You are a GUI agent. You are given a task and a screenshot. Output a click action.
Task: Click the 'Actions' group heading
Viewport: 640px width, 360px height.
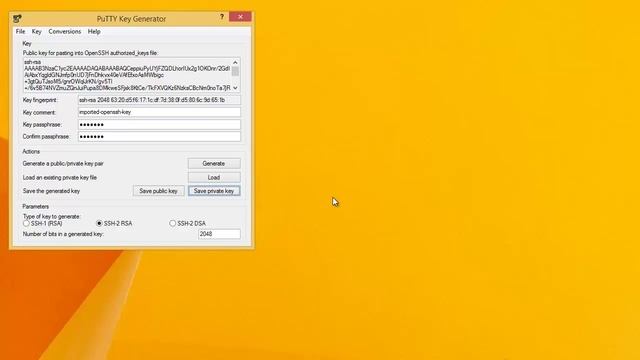coord(31,151)
